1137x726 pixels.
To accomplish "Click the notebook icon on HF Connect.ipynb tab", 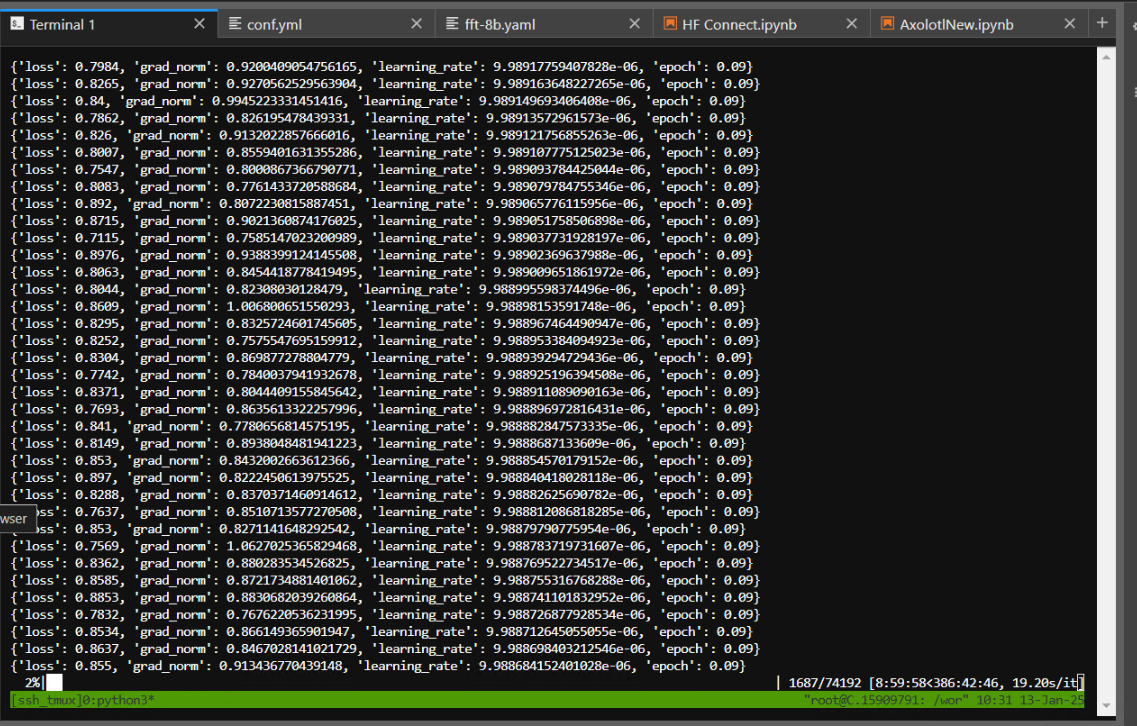I will (670, 24).
